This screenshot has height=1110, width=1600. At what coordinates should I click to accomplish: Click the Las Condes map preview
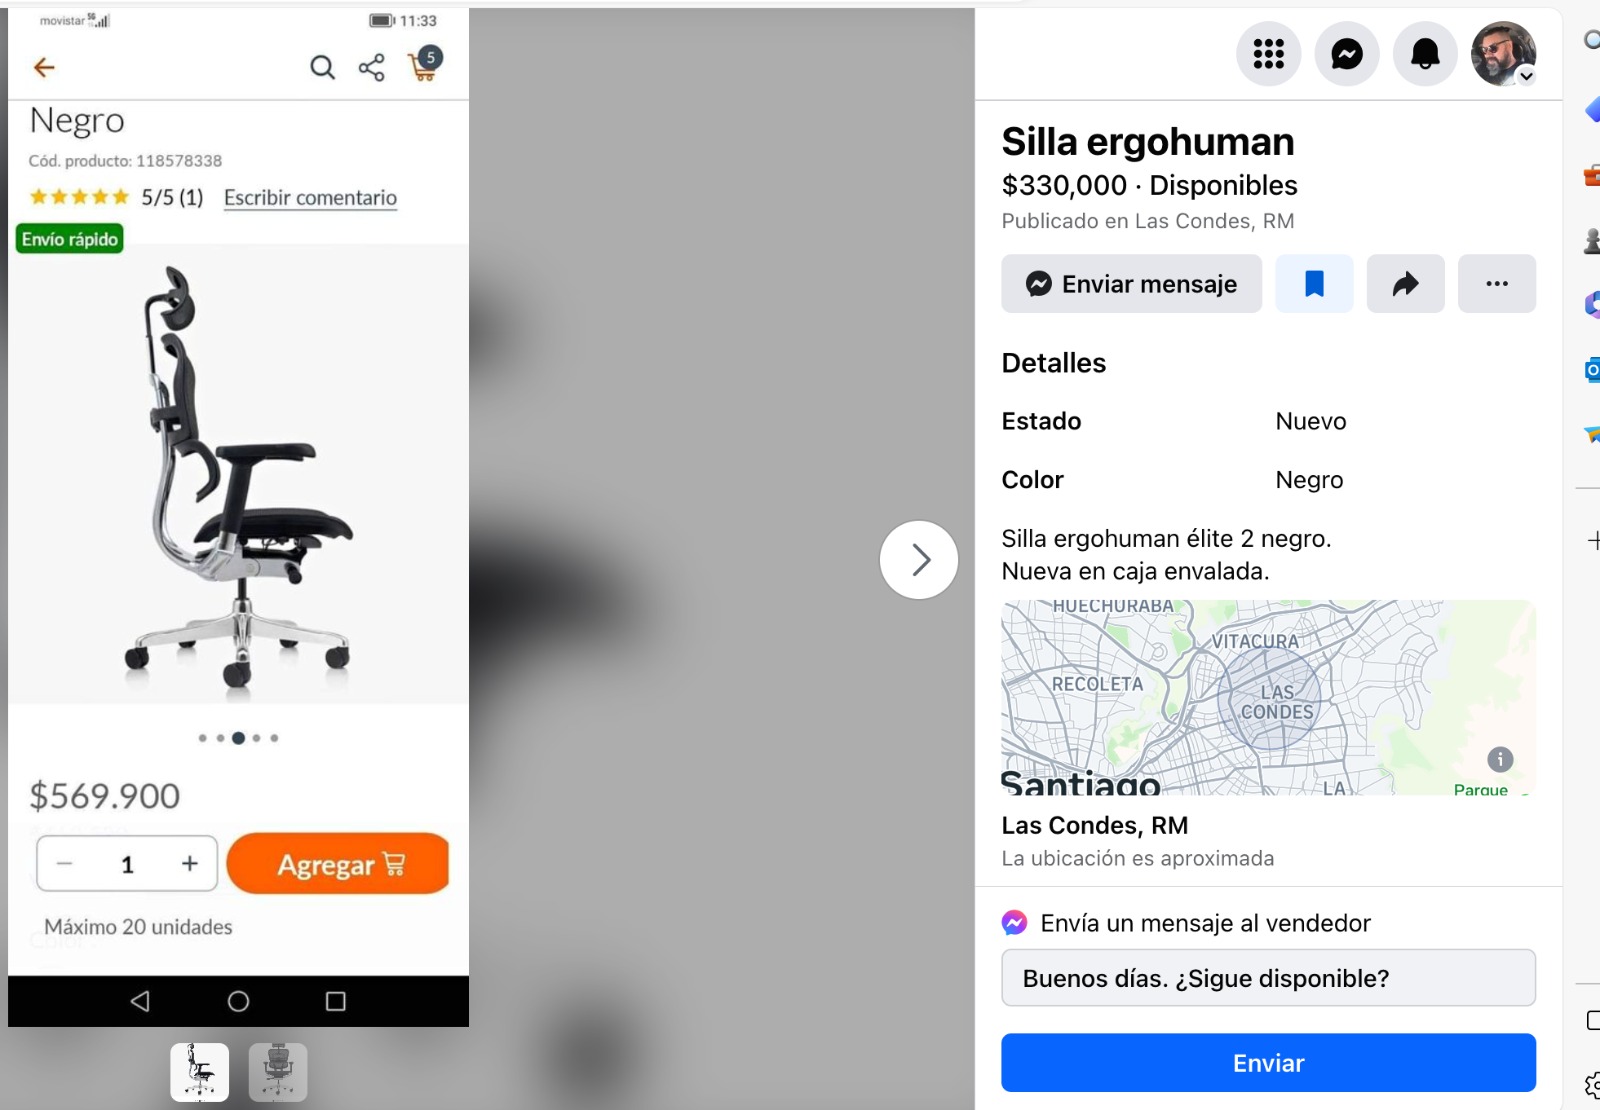(1268, 697)
